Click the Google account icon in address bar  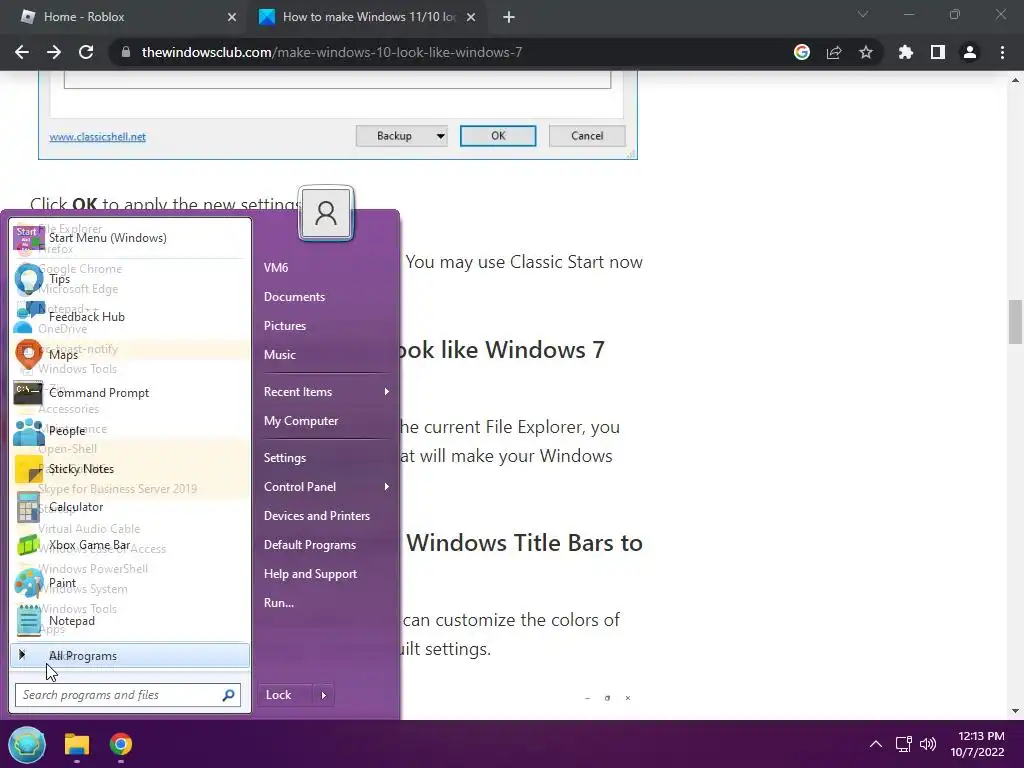click(x=802, y=52)
